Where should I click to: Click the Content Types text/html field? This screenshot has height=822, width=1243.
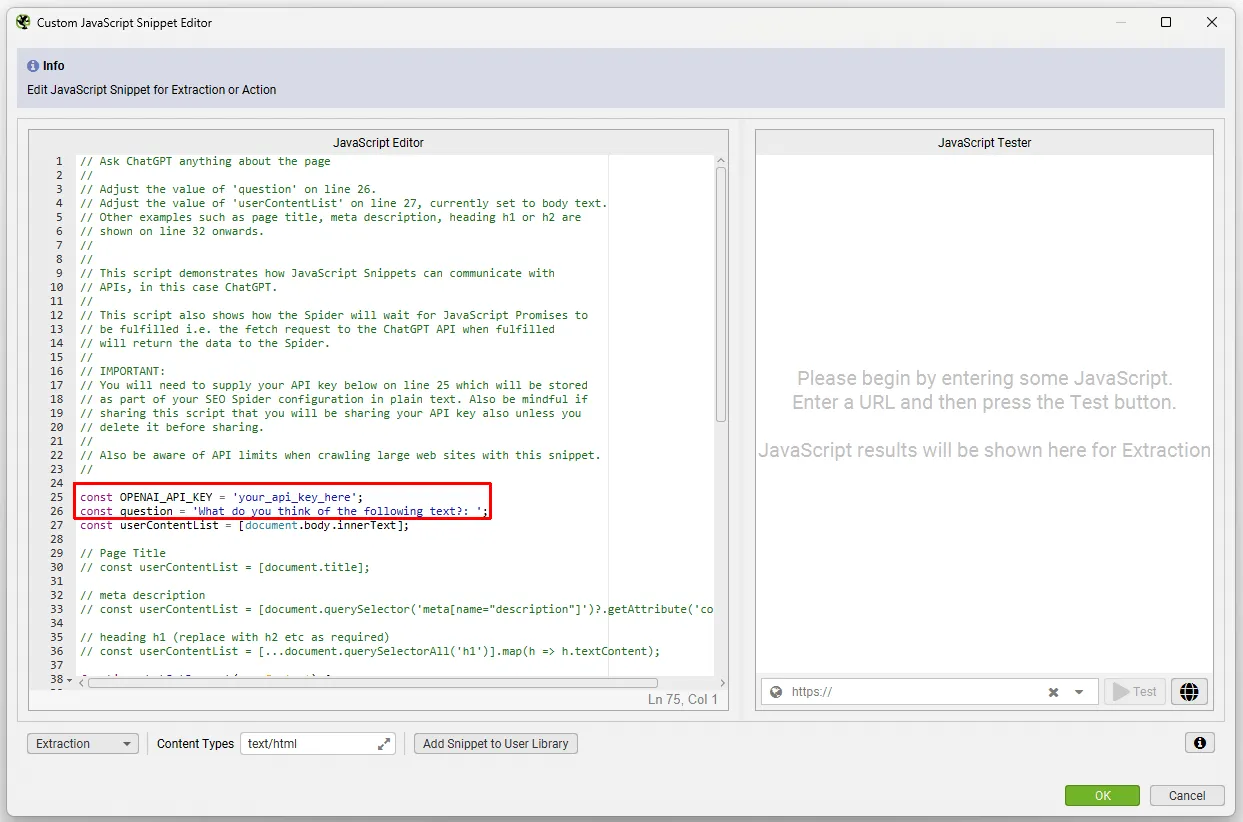click(x=308, y=744)
